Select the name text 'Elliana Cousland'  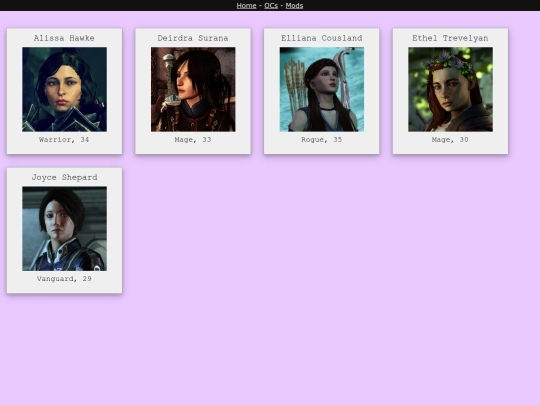(x=322, y=38)
